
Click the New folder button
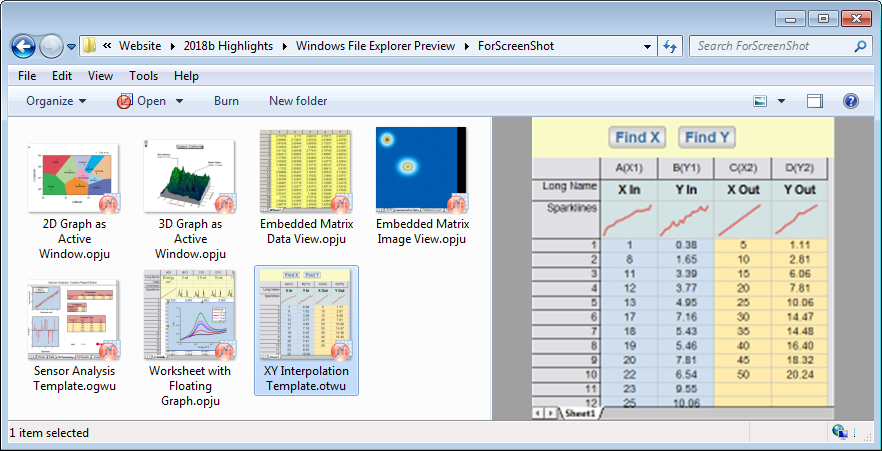(298, 101)
